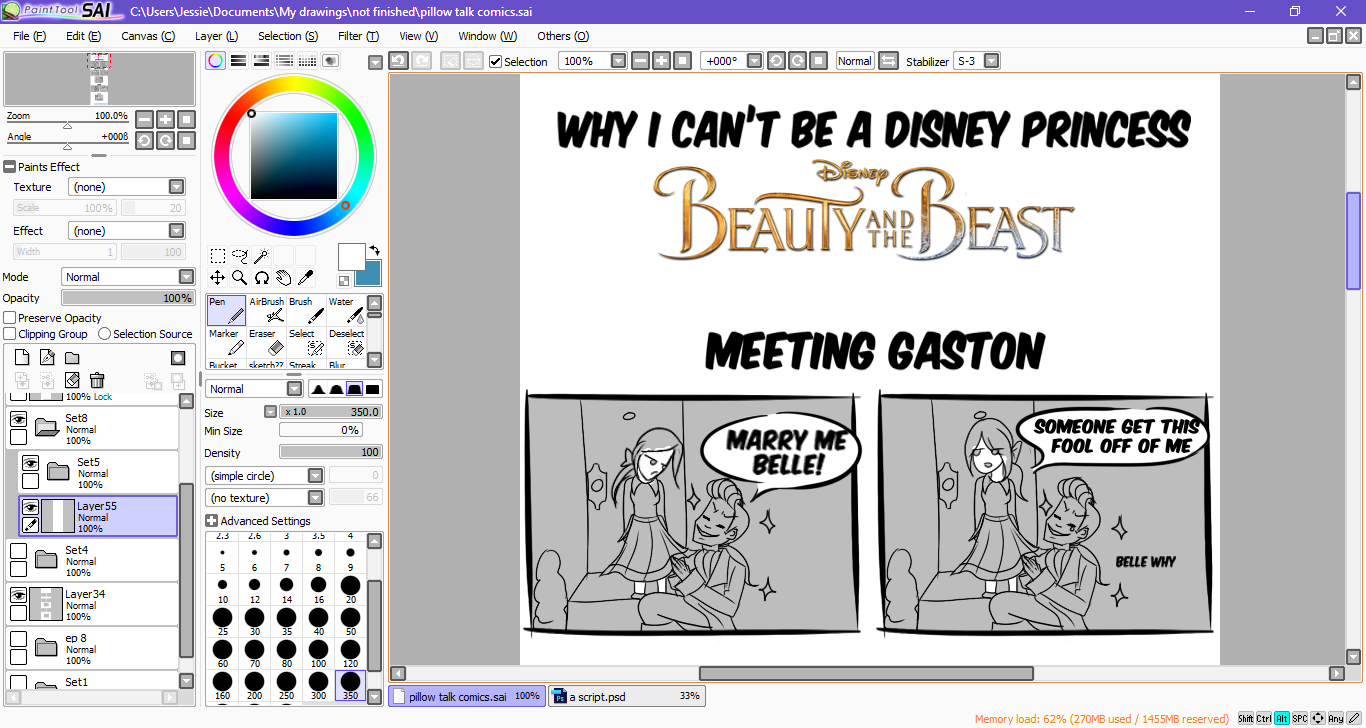Select the Eraser tool

[266, 342]
